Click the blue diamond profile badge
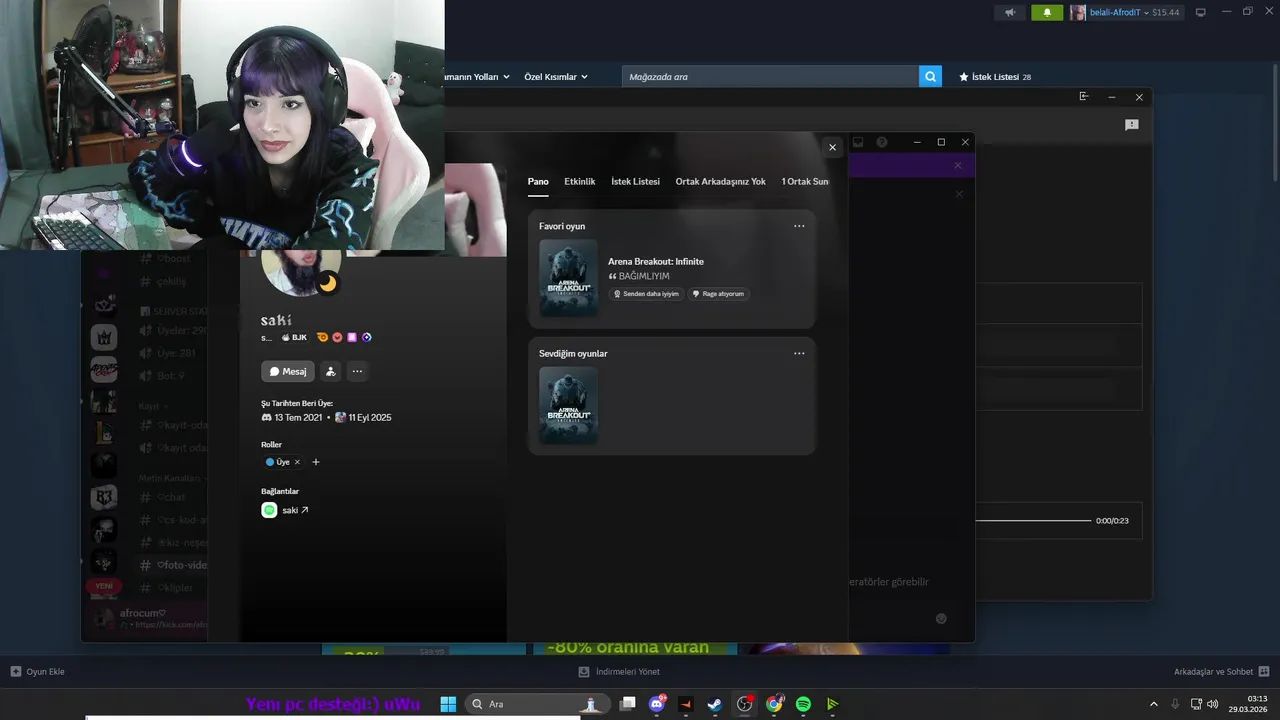 click(x=367, y=337)
